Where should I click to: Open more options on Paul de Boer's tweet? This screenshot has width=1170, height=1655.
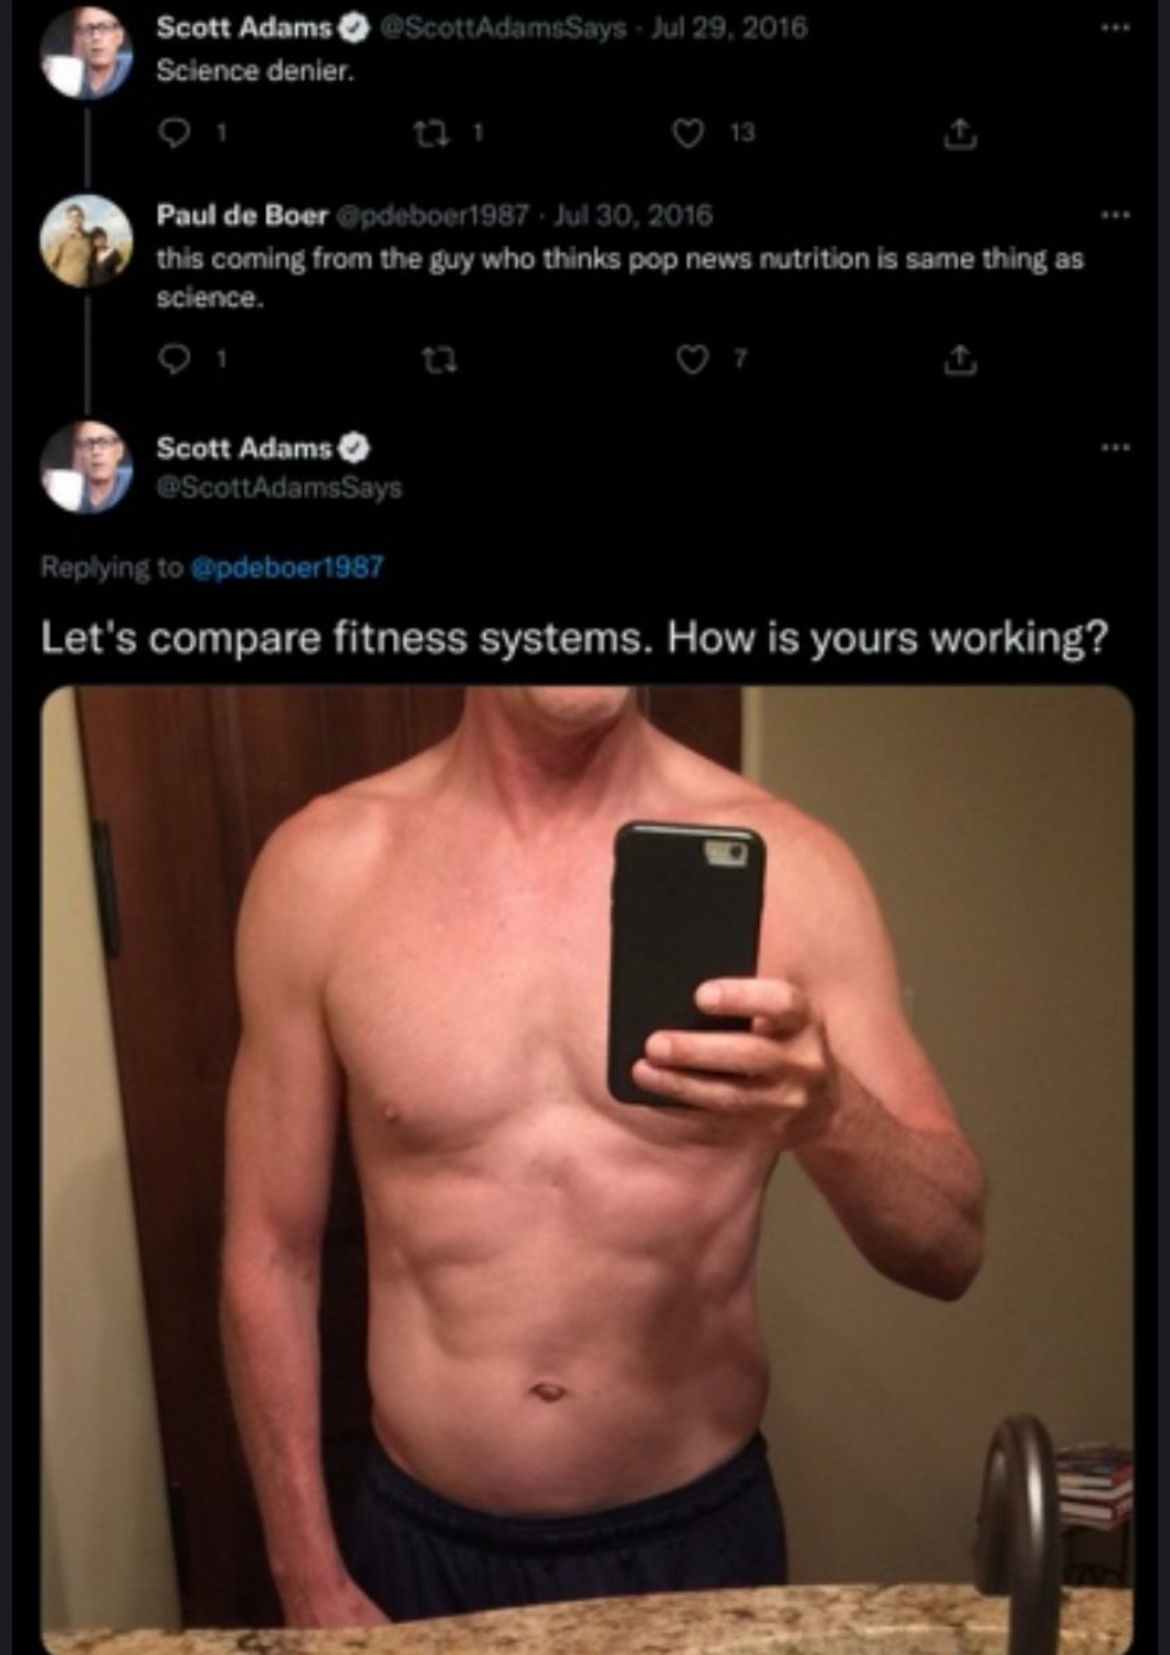tap(1116, 215)
